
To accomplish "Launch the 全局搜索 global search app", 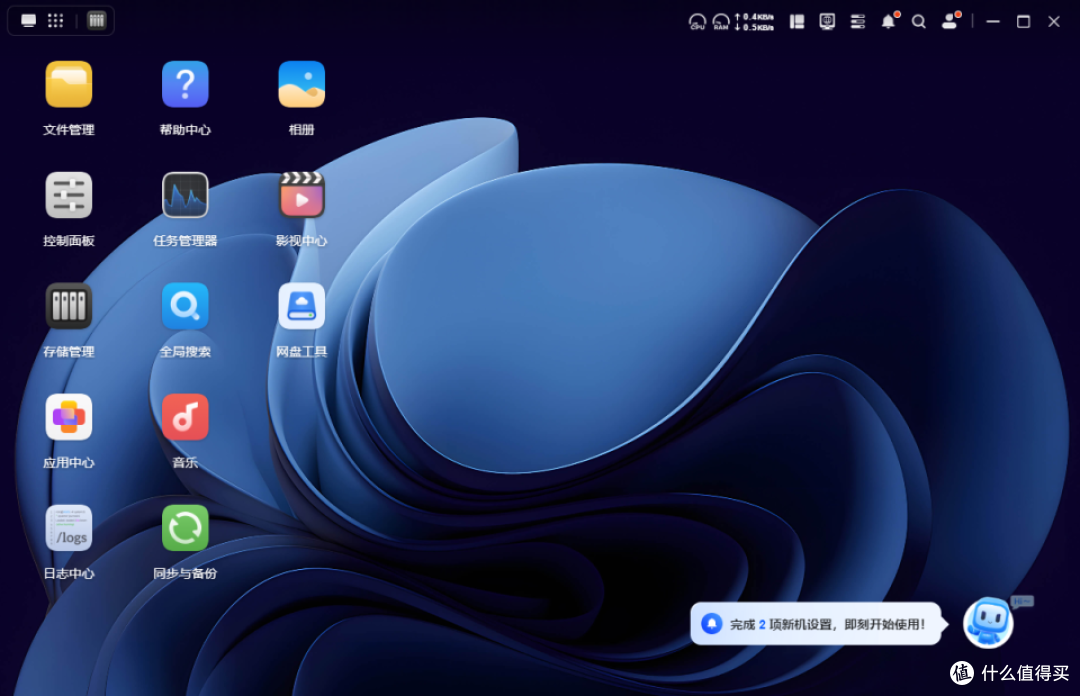I will coord(185,307).
